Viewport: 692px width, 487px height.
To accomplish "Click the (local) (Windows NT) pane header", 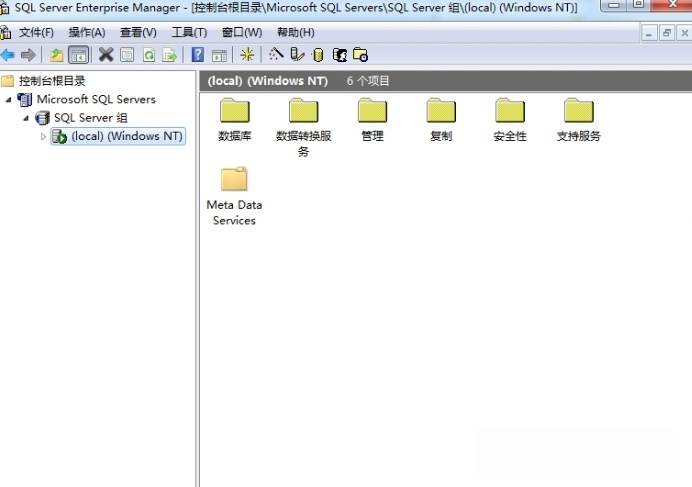I will 267,81.
